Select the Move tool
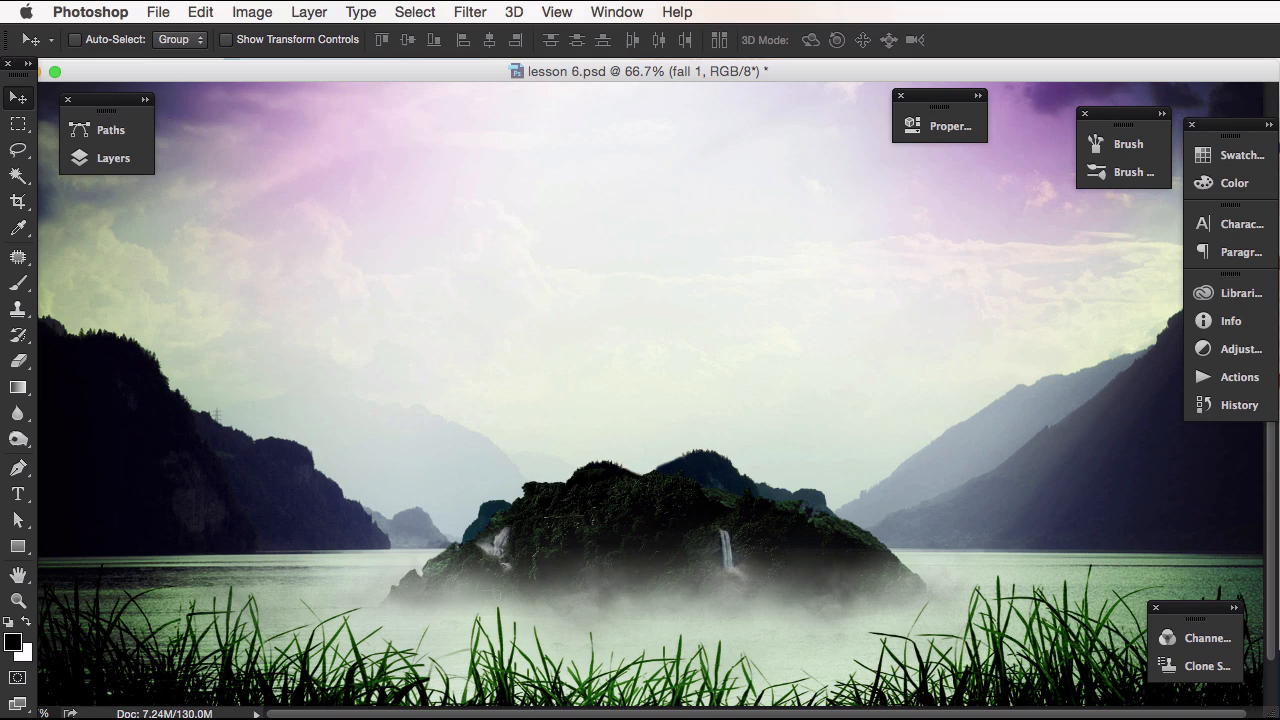 click(x=18, y=98)
